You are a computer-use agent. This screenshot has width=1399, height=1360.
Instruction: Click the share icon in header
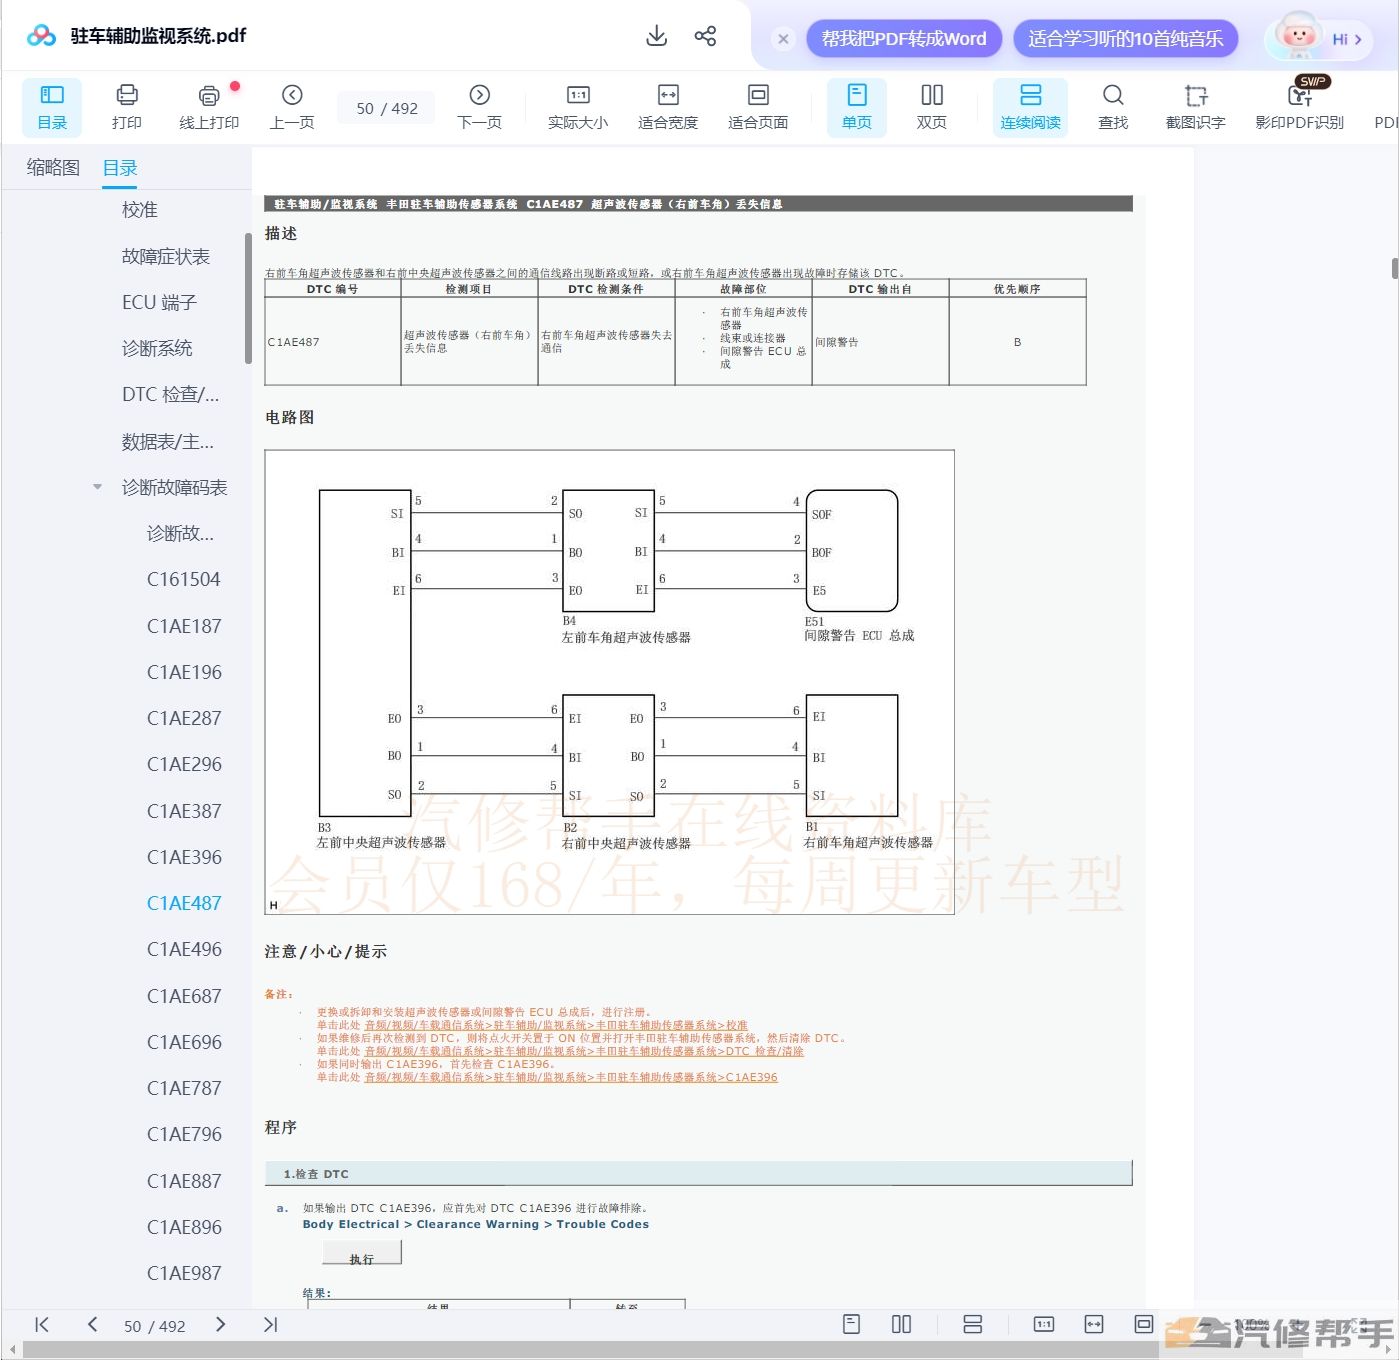705,36
